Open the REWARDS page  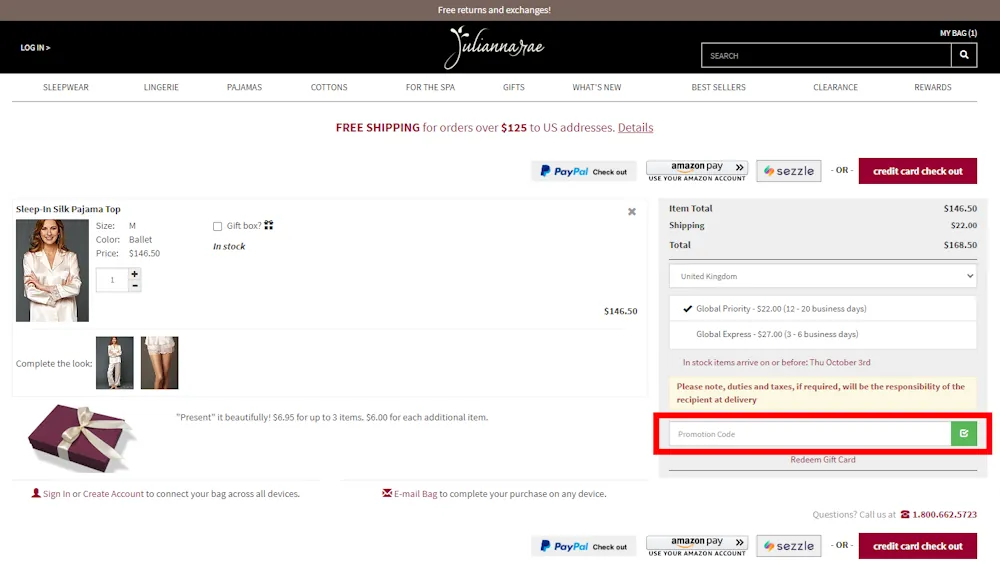[932, 87]
